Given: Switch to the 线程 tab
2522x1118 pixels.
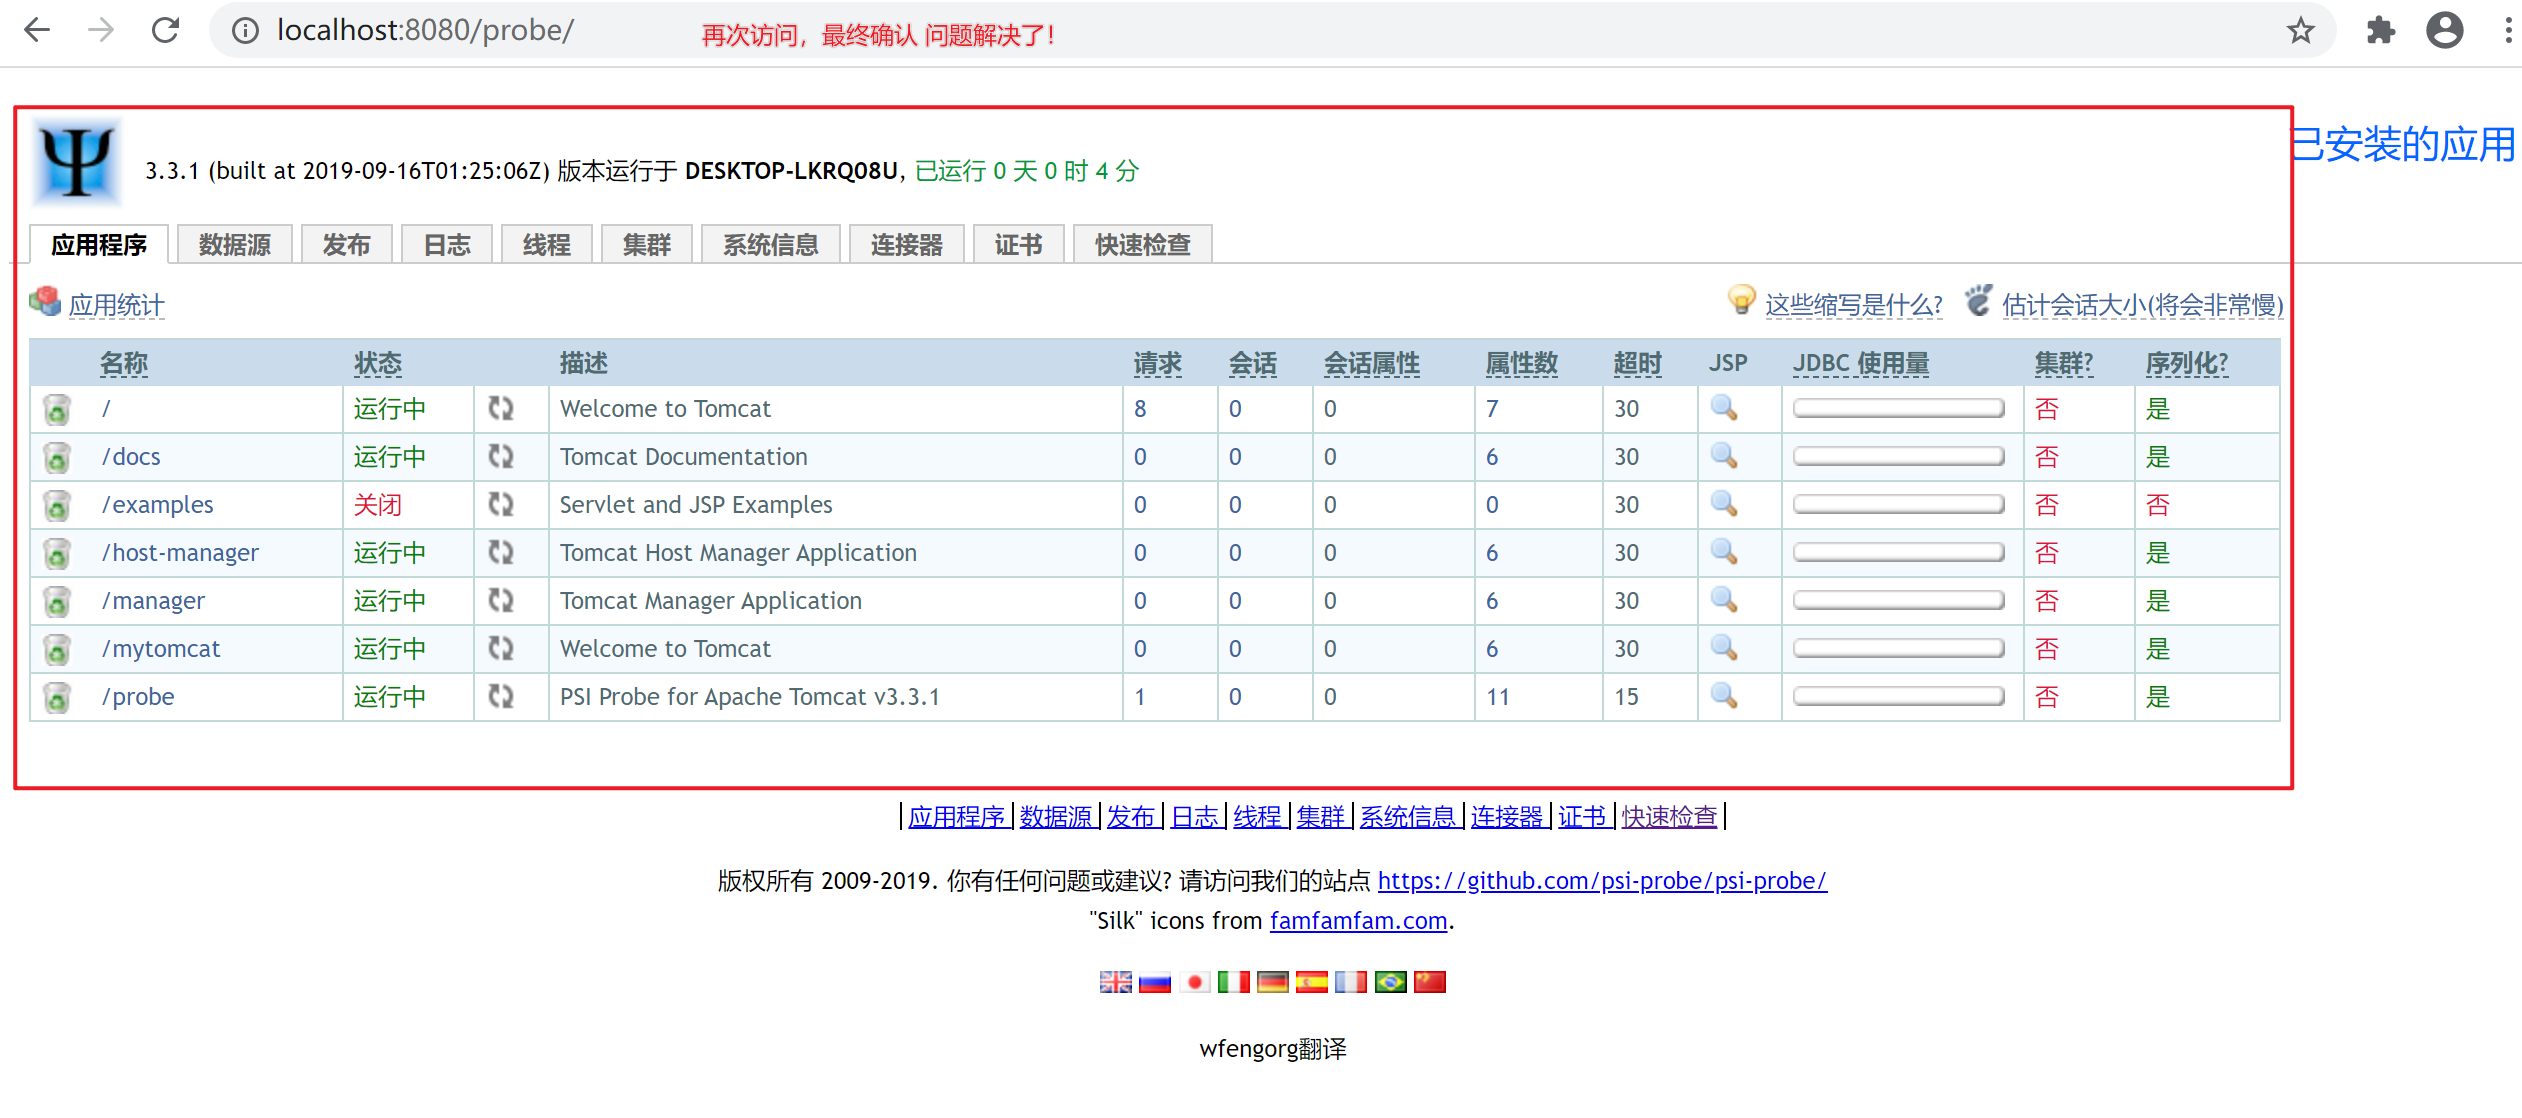Looking at the screenshot, I should click(547, 245).
